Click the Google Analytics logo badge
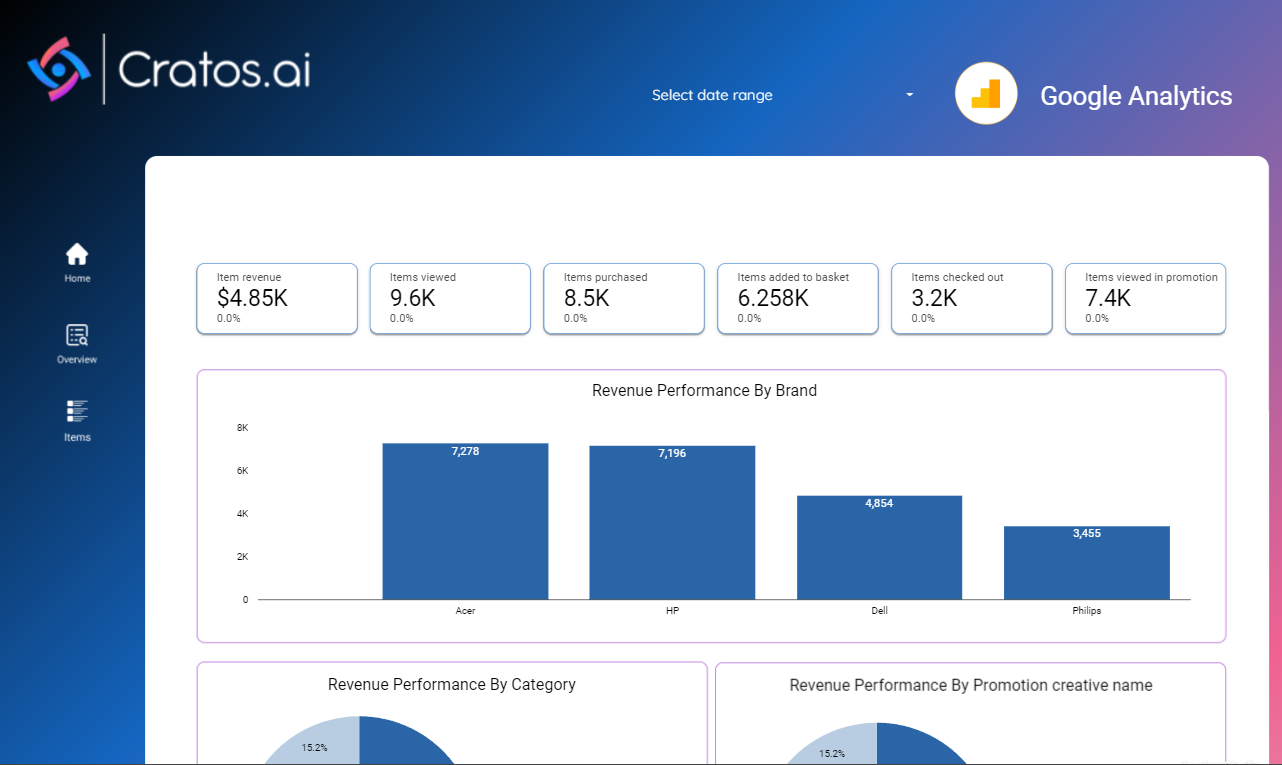Image resolution: width=1282 pixels, height=765 pixels. (x=986, y=94)
